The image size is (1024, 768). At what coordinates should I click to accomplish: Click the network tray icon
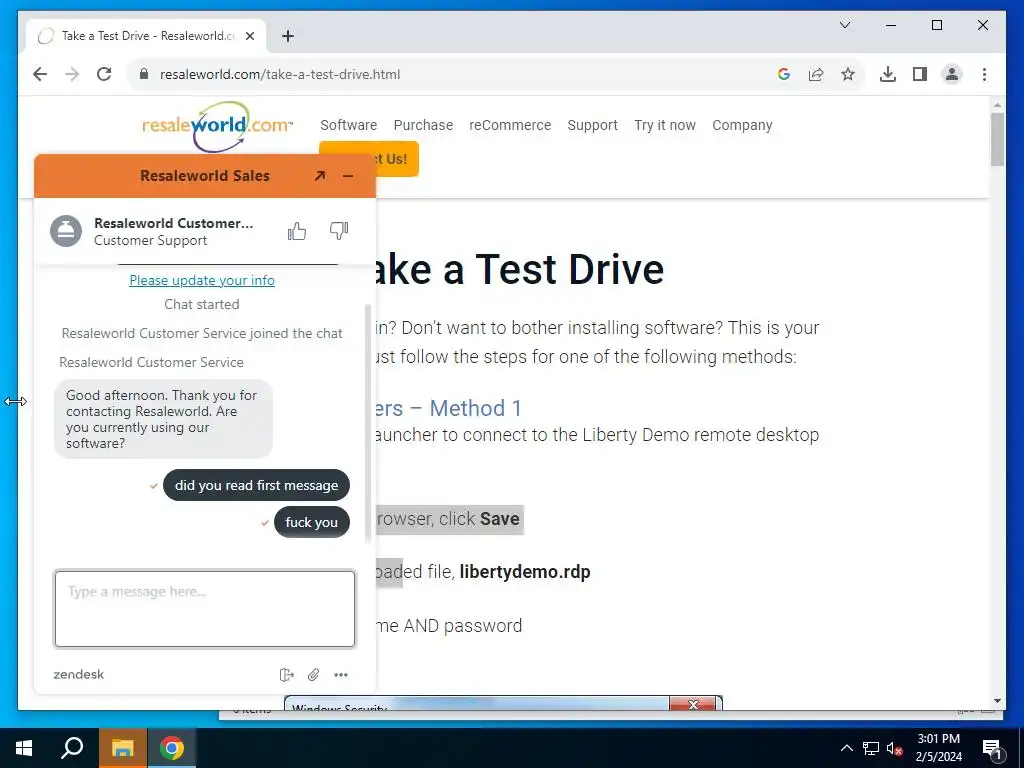pos(871,748)
